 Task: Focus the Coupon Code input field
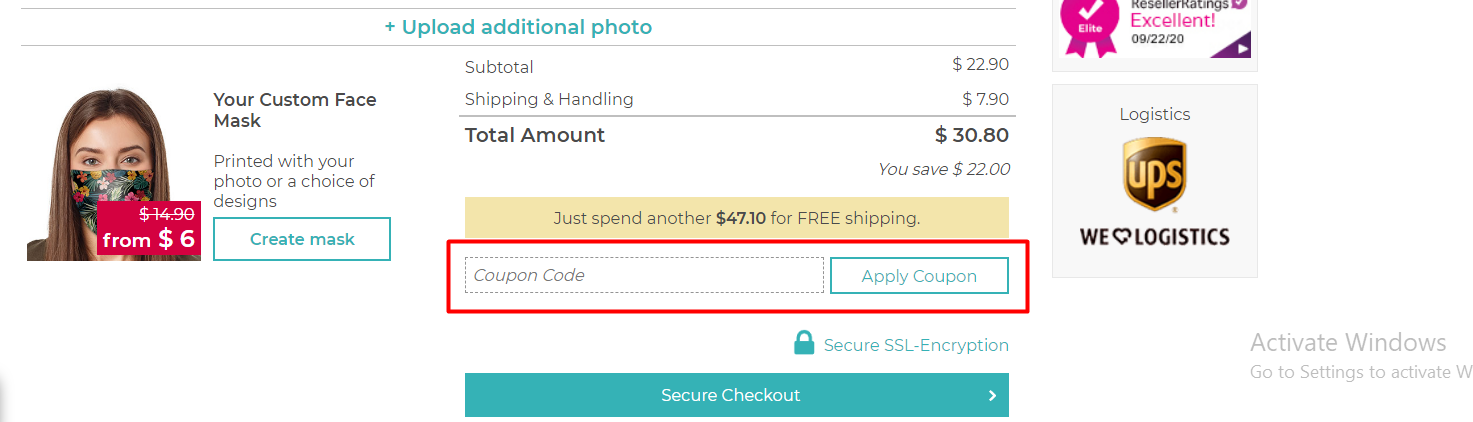(x=644, y=275)
